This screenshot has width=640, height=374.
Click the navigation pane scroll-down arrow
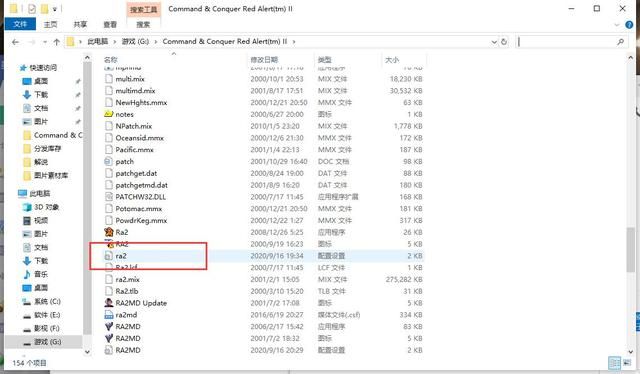(x=87, y=351)
